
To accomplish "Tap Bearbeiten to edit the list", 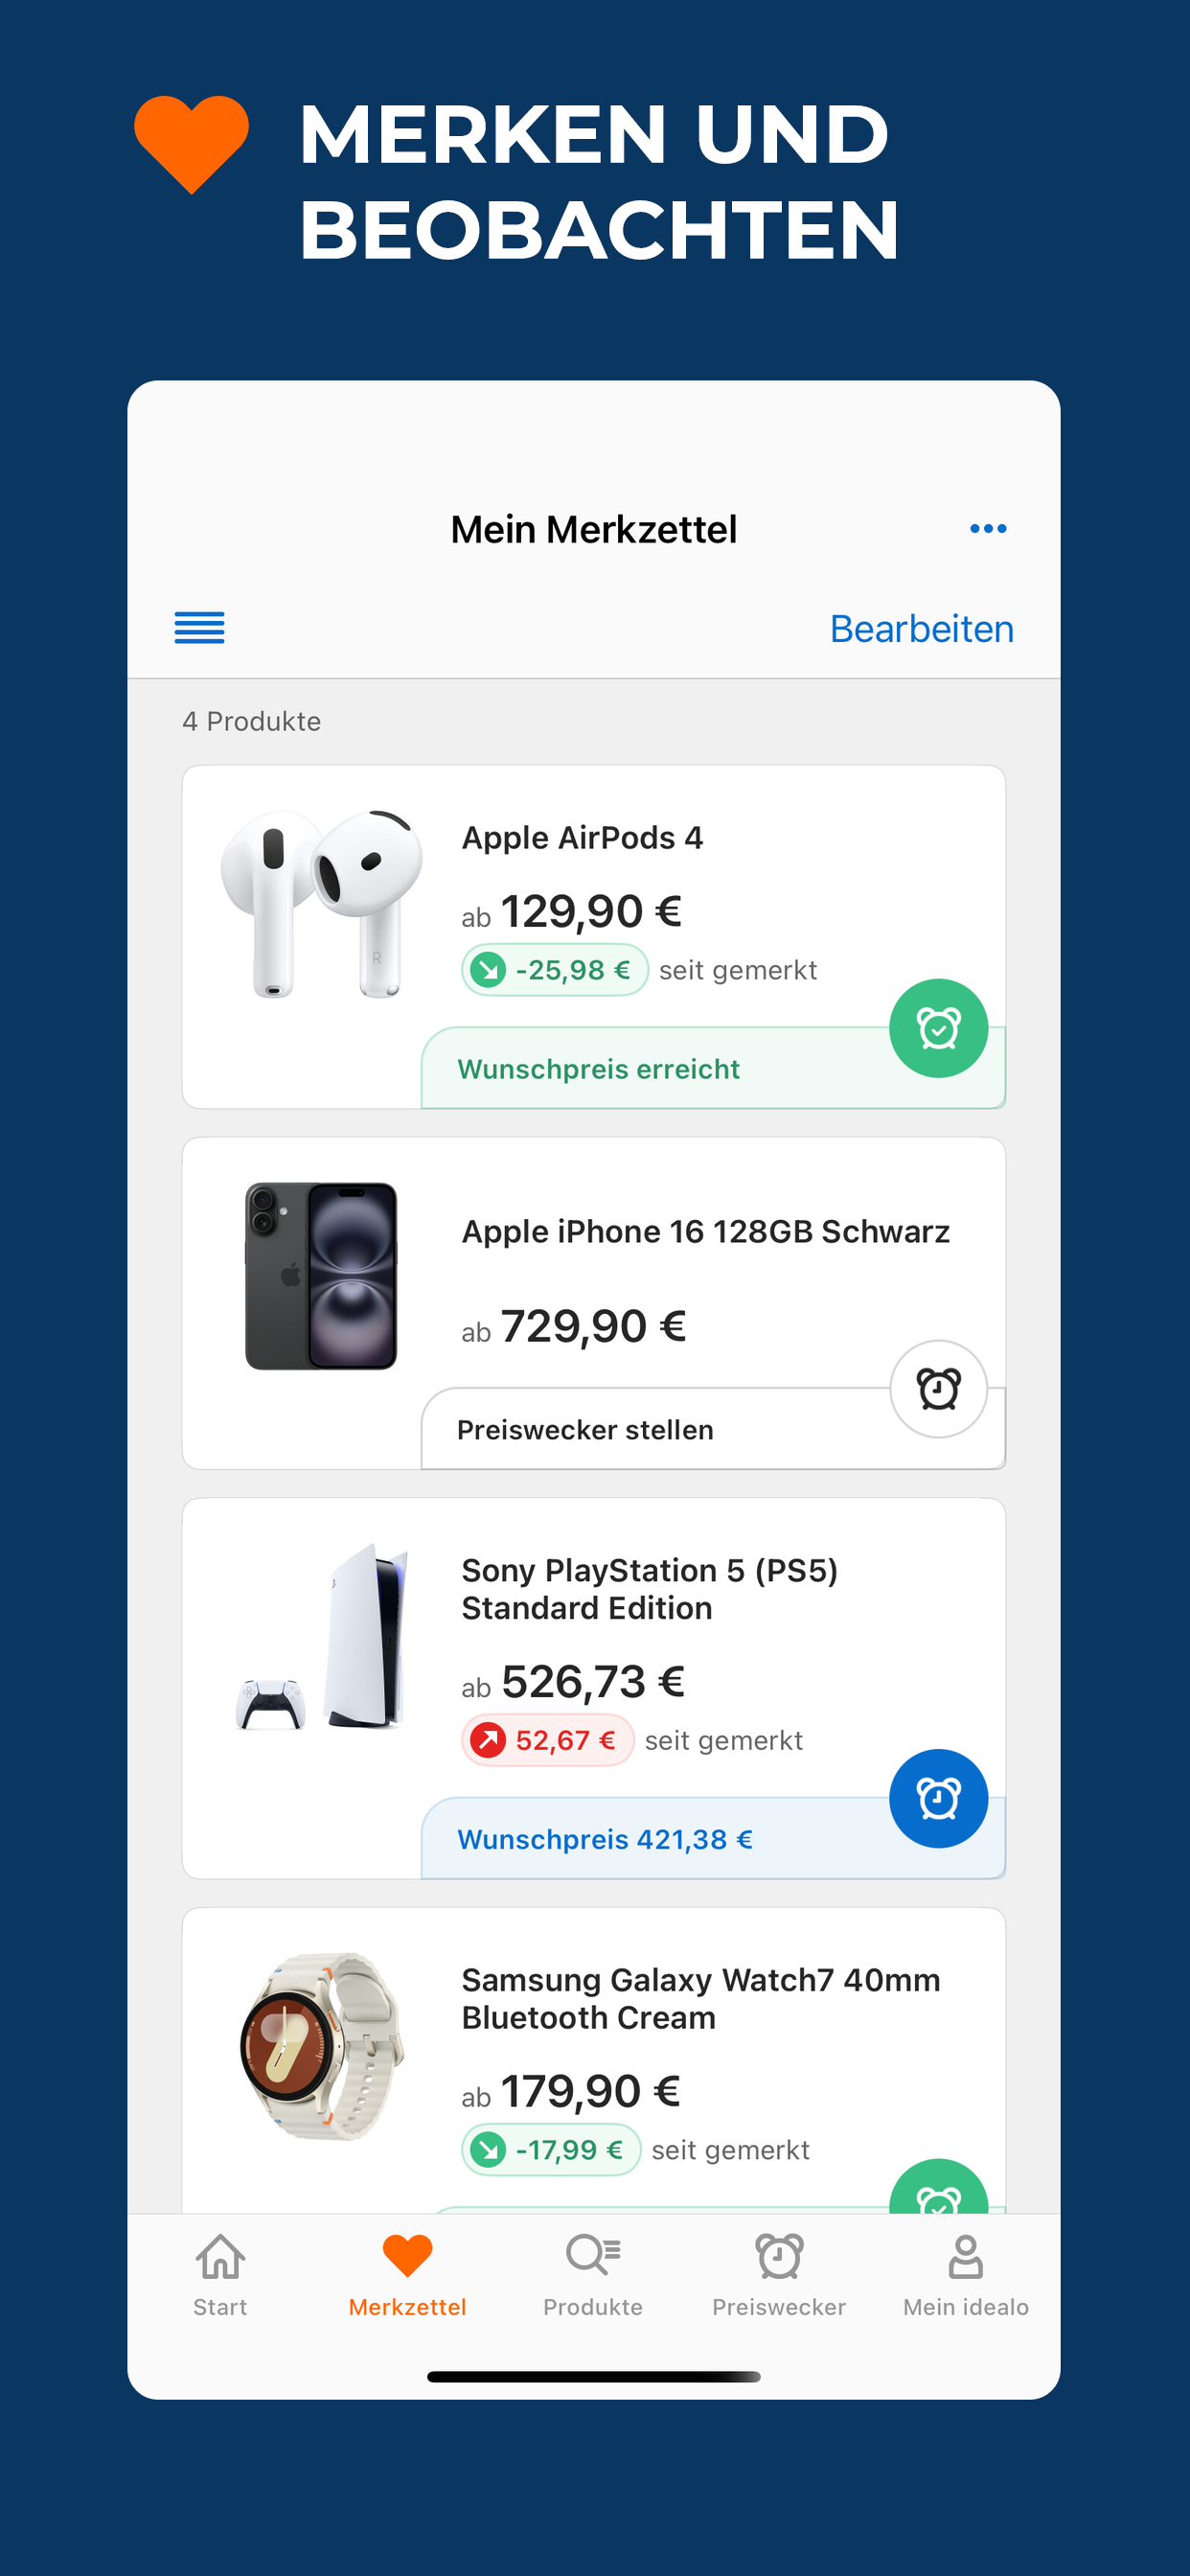I will click(x=922, y=629).
